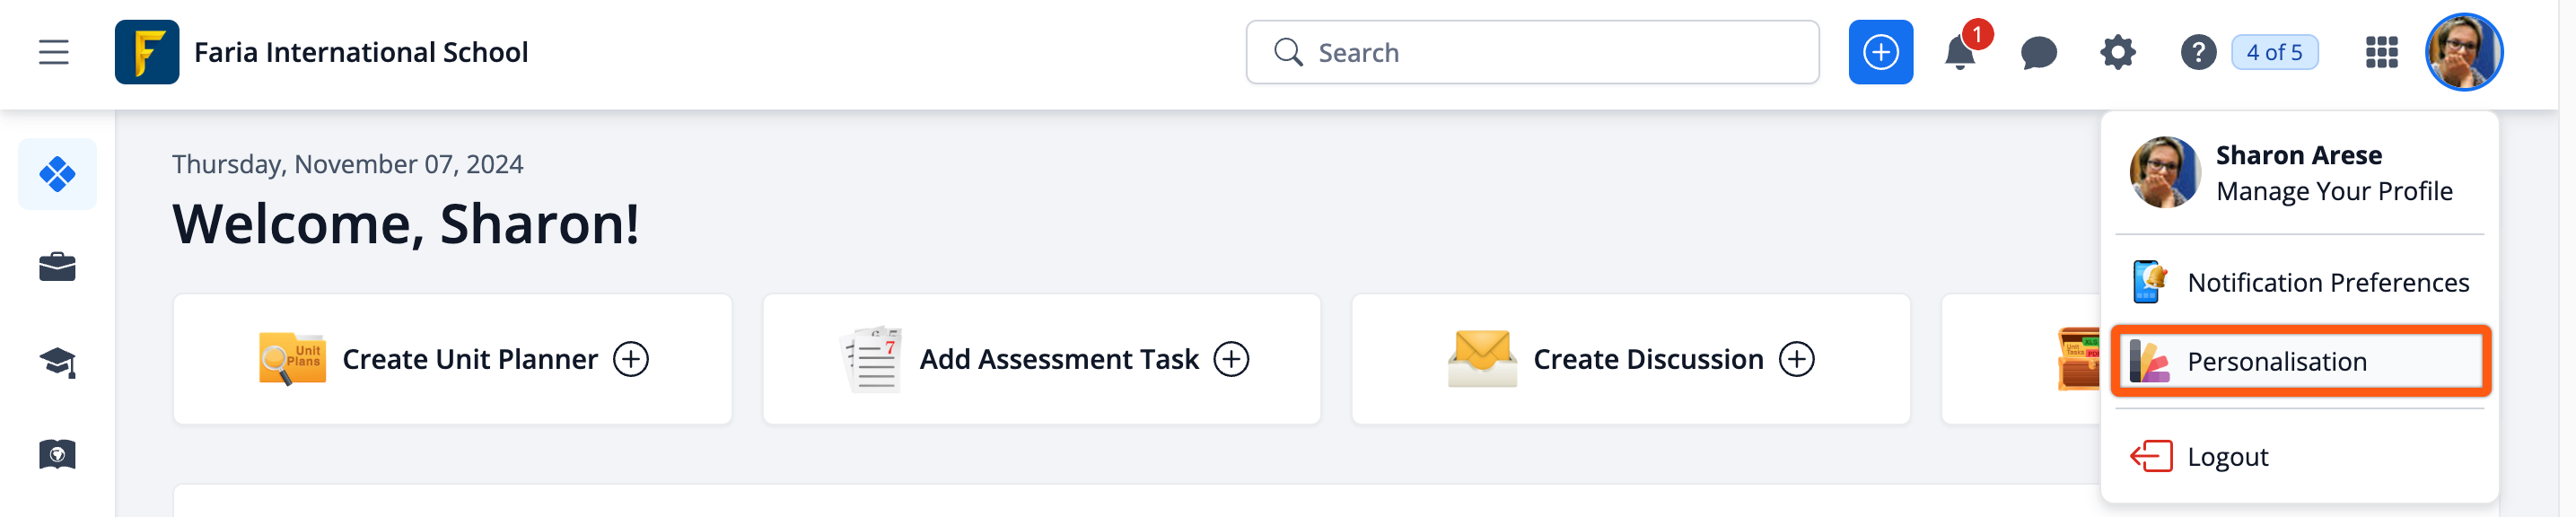Open the globe book sidebar icon
The height and width of the screenshot is (517, 2576).
(57, 455)
